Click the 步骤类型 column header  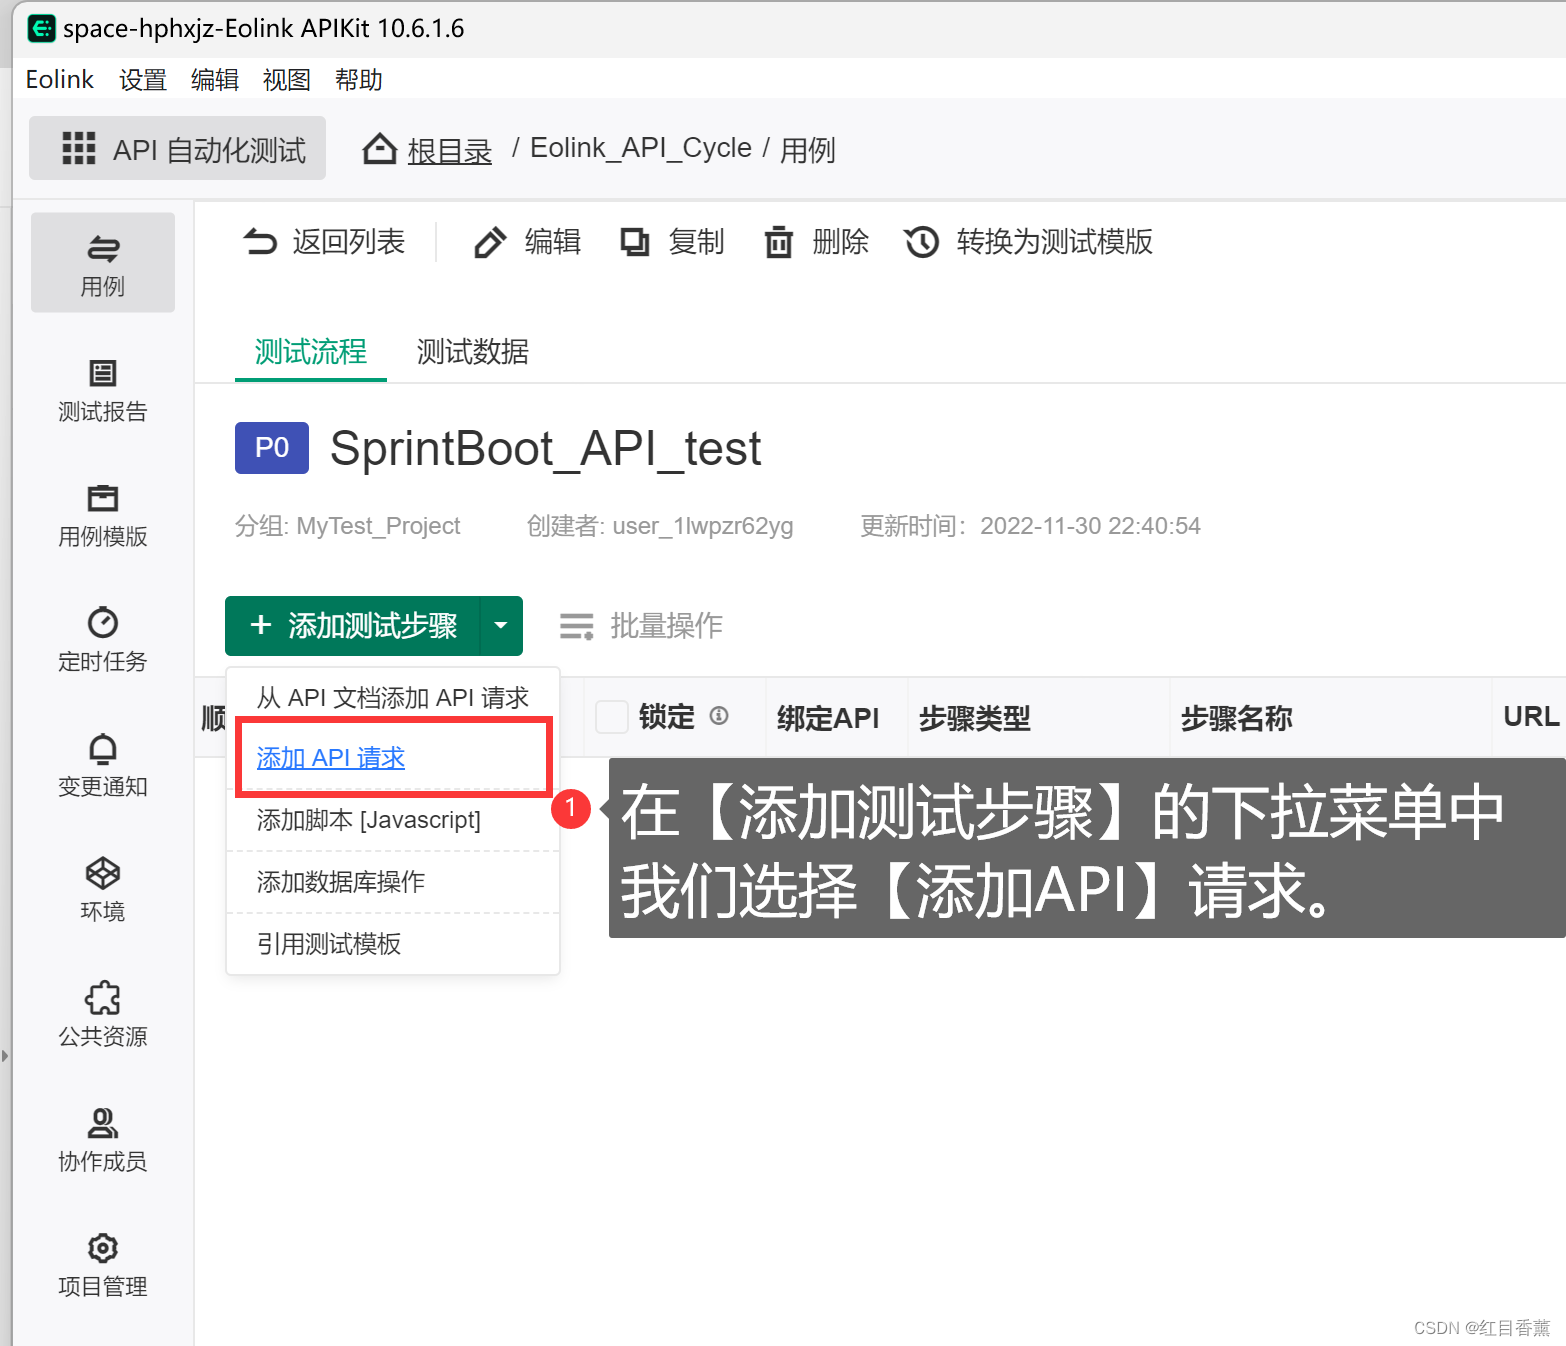975,718
